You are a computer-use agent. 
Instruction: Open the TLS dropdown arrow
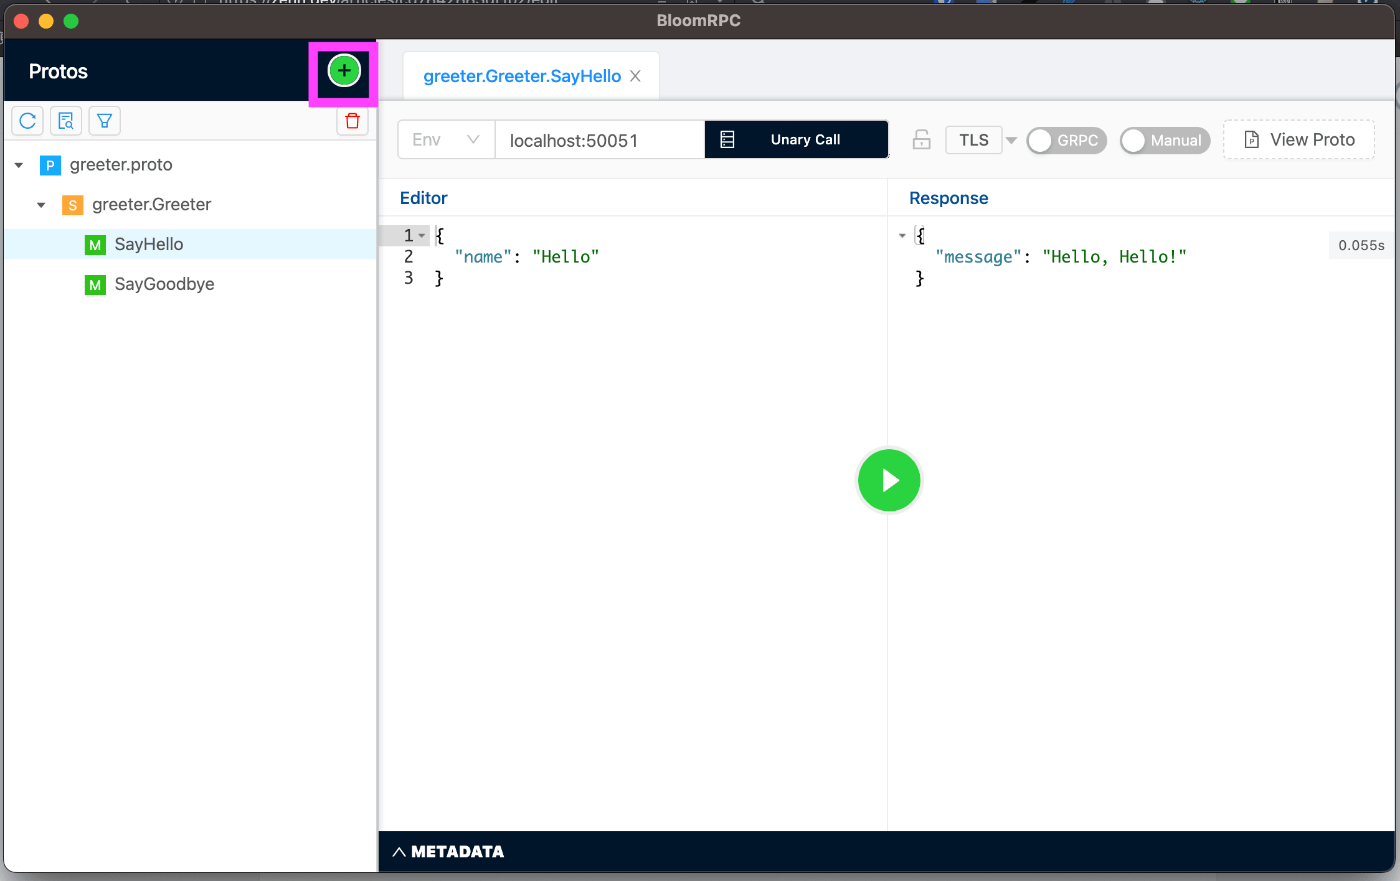click(x=1011, y=140)
